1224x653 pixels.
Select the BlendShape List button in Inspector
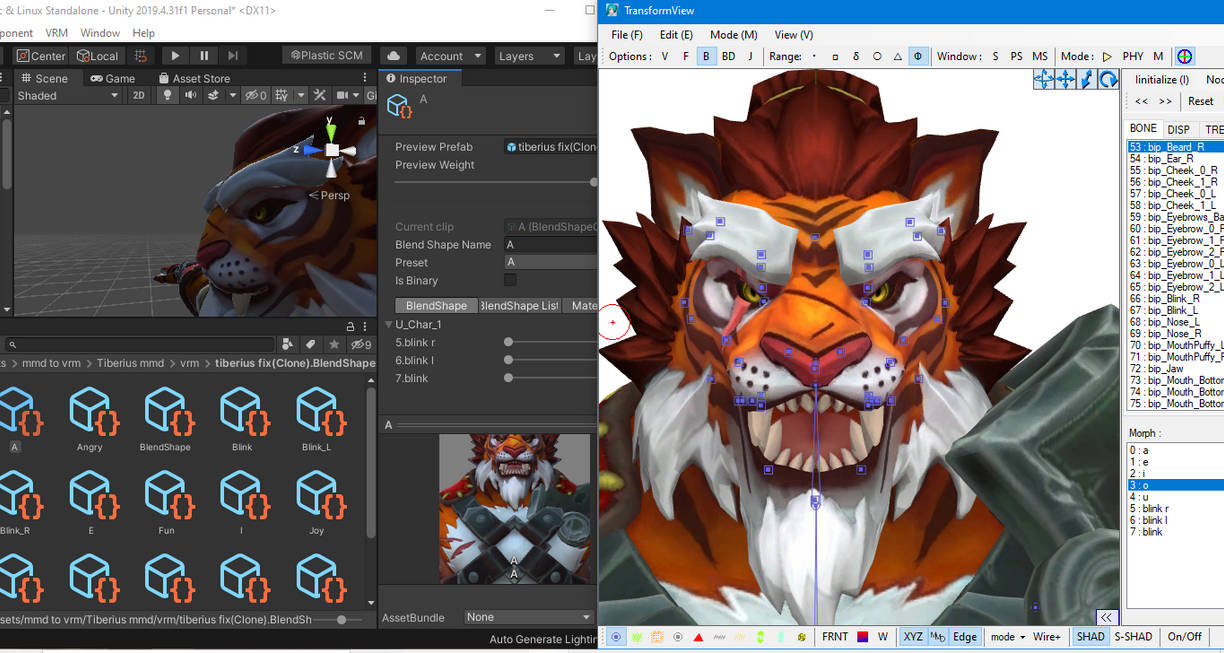pos(519,305)
